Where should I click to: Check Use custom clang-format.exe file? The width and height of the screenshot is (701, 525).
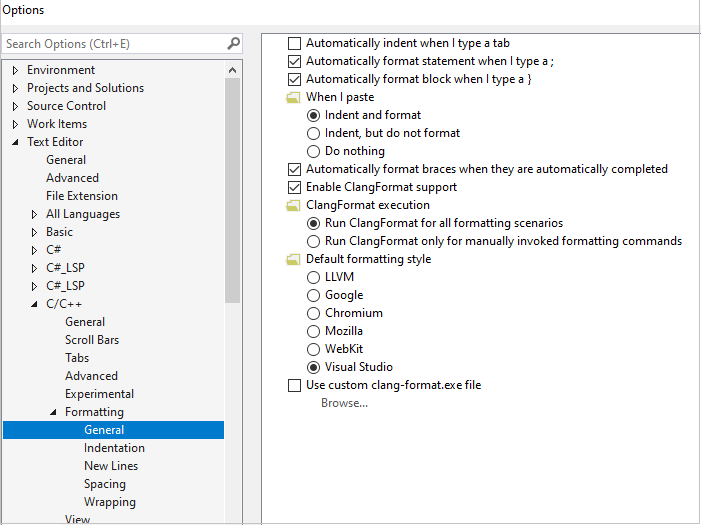point(294,385)
